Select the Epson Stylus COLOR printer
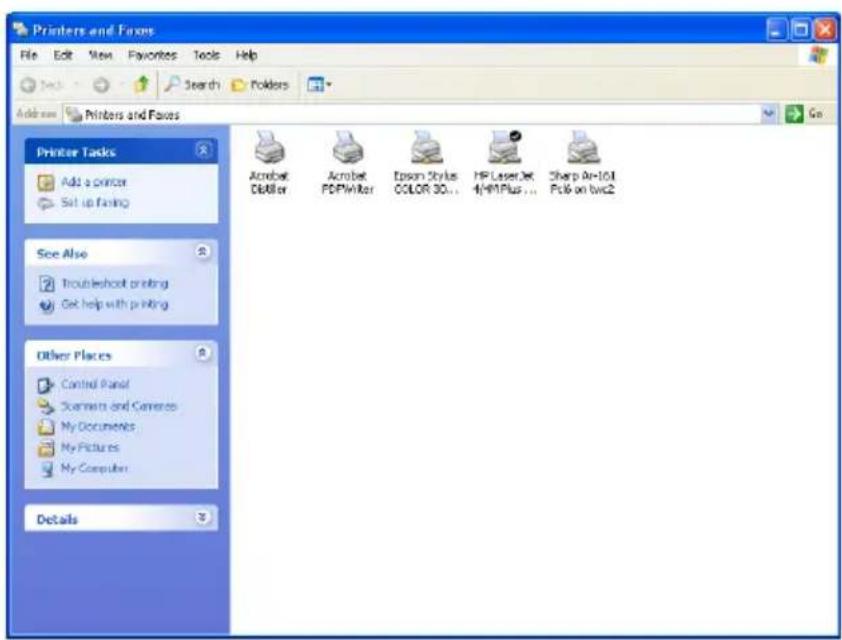Viewport: 842px width, 640px height. [426, 163]
